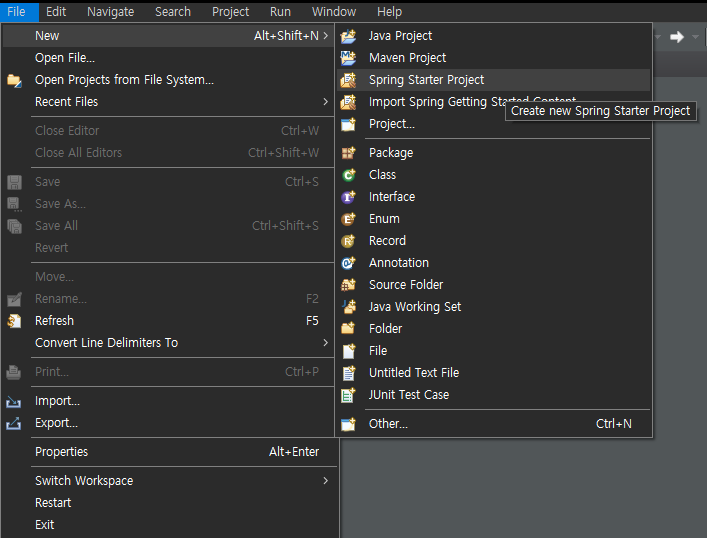707x538 pixels.
Task: Choose Java Project from New submenu
Action: (x=493, y=36)
